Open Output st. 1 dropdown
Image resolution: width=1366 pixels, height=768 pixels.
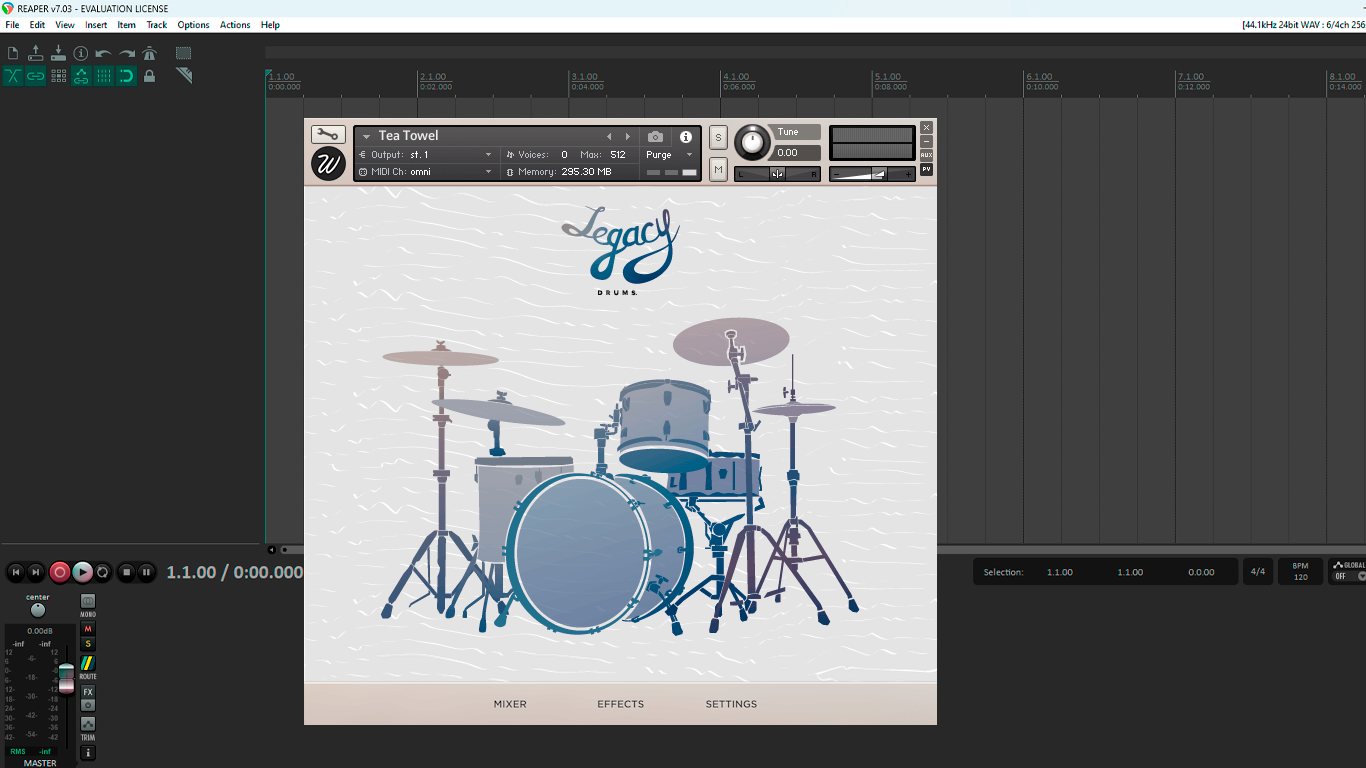[427, 155]
